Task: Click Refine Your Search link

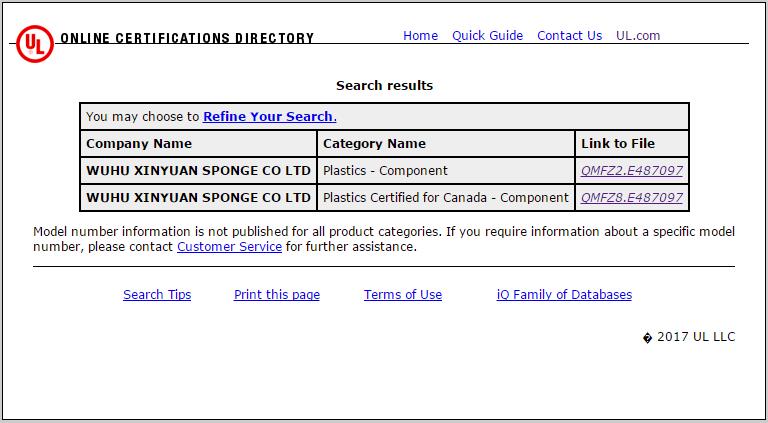Action: pos(269,117)
